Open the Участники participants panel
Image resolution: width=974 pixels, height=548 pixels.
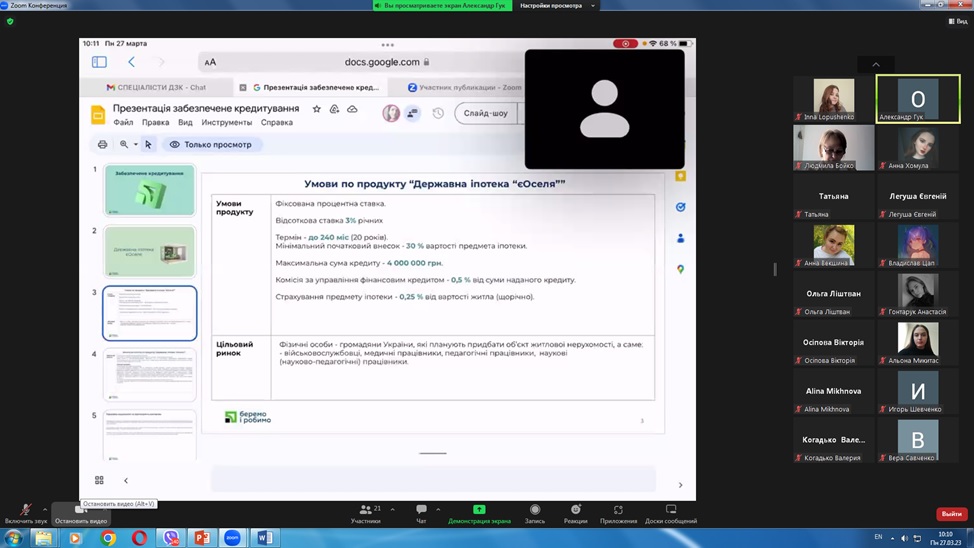pyautogui.click(x=366, y=513)
